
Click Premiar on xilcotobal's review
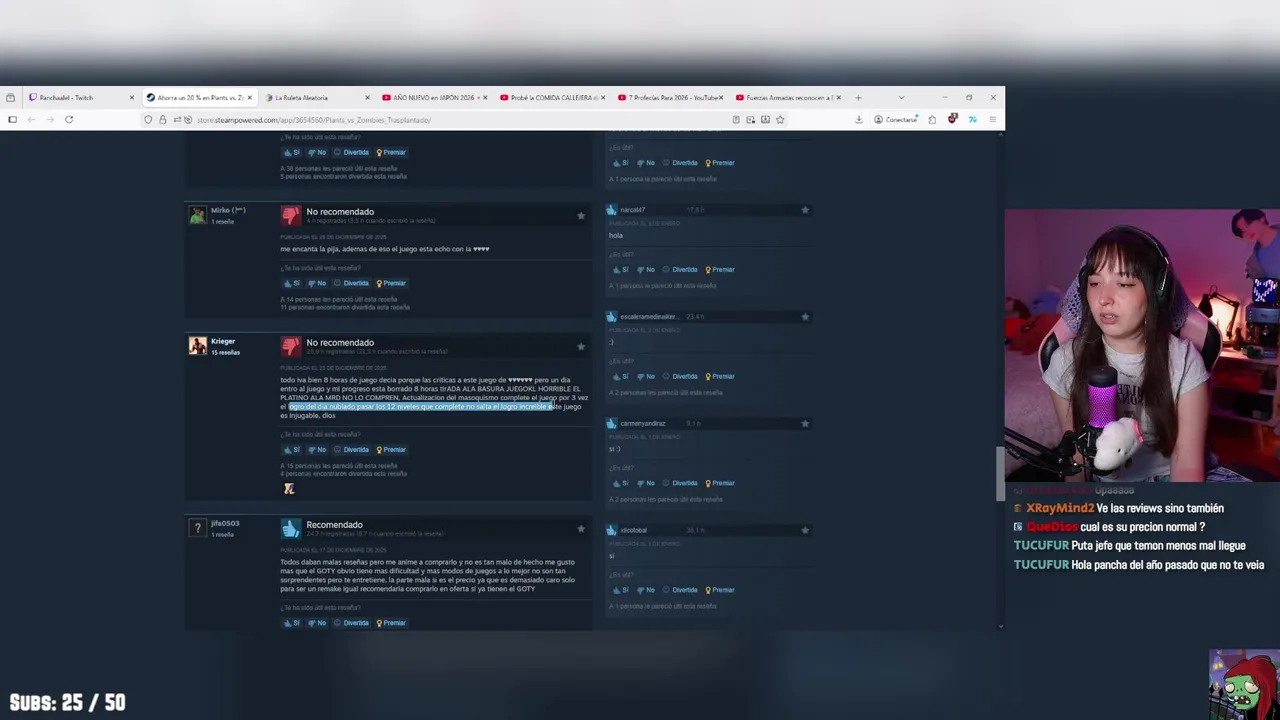(x=720, y=590)
